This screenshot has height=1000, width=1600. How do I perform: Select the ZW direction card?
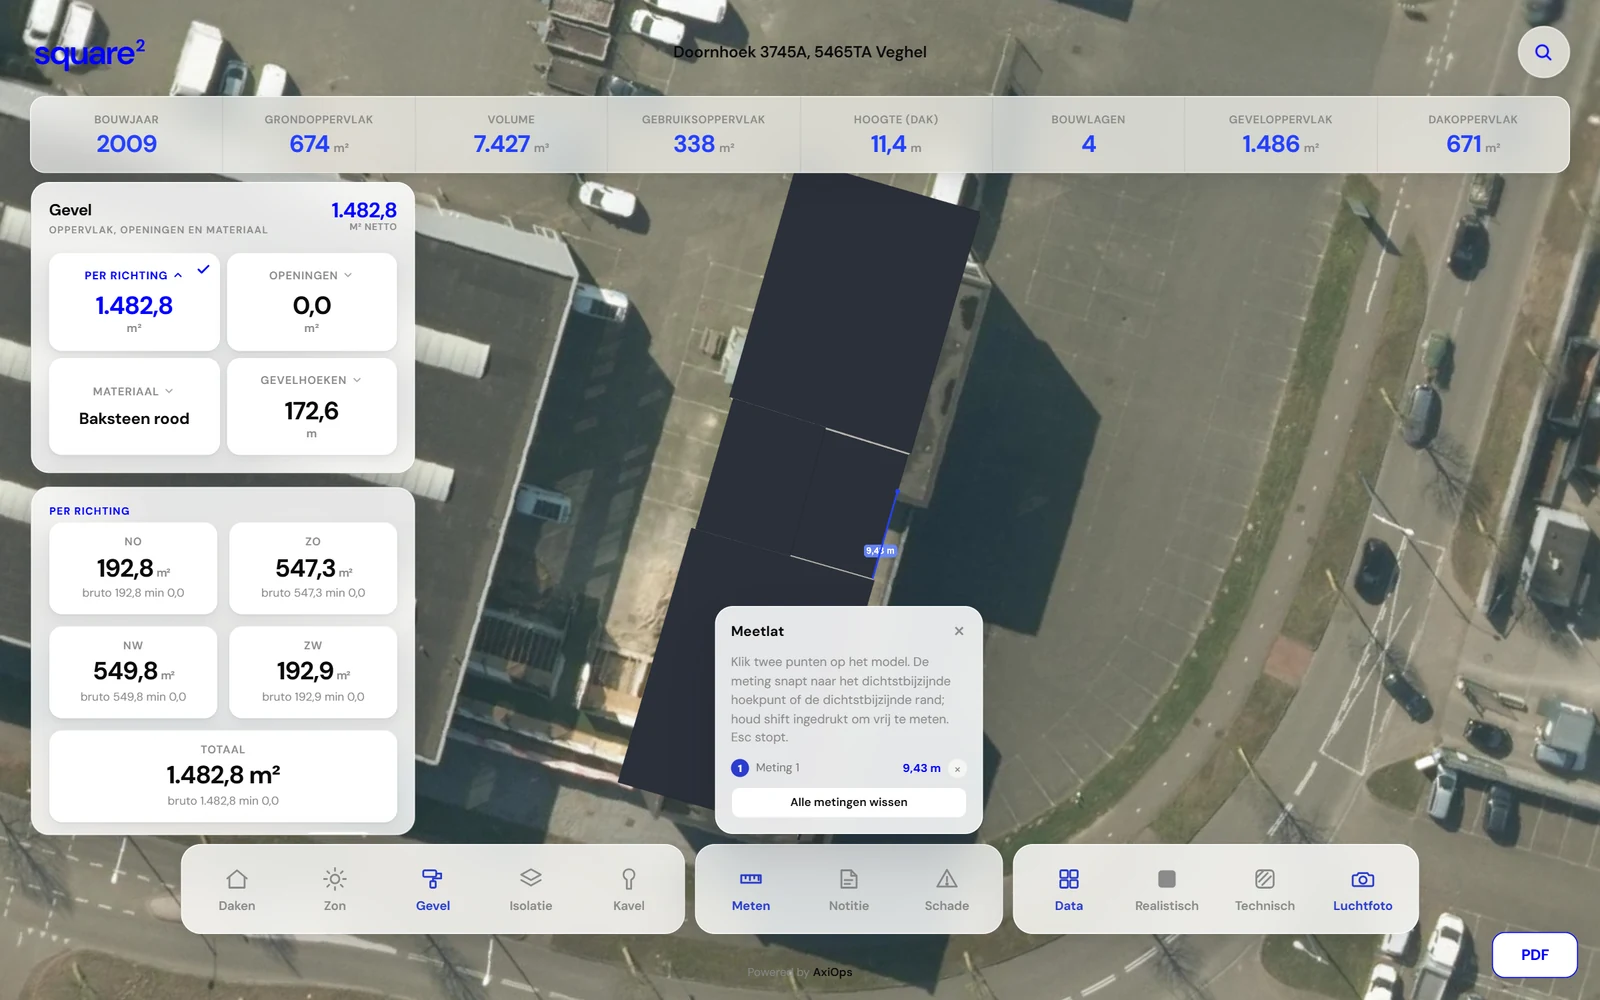[x=313, y=672]
